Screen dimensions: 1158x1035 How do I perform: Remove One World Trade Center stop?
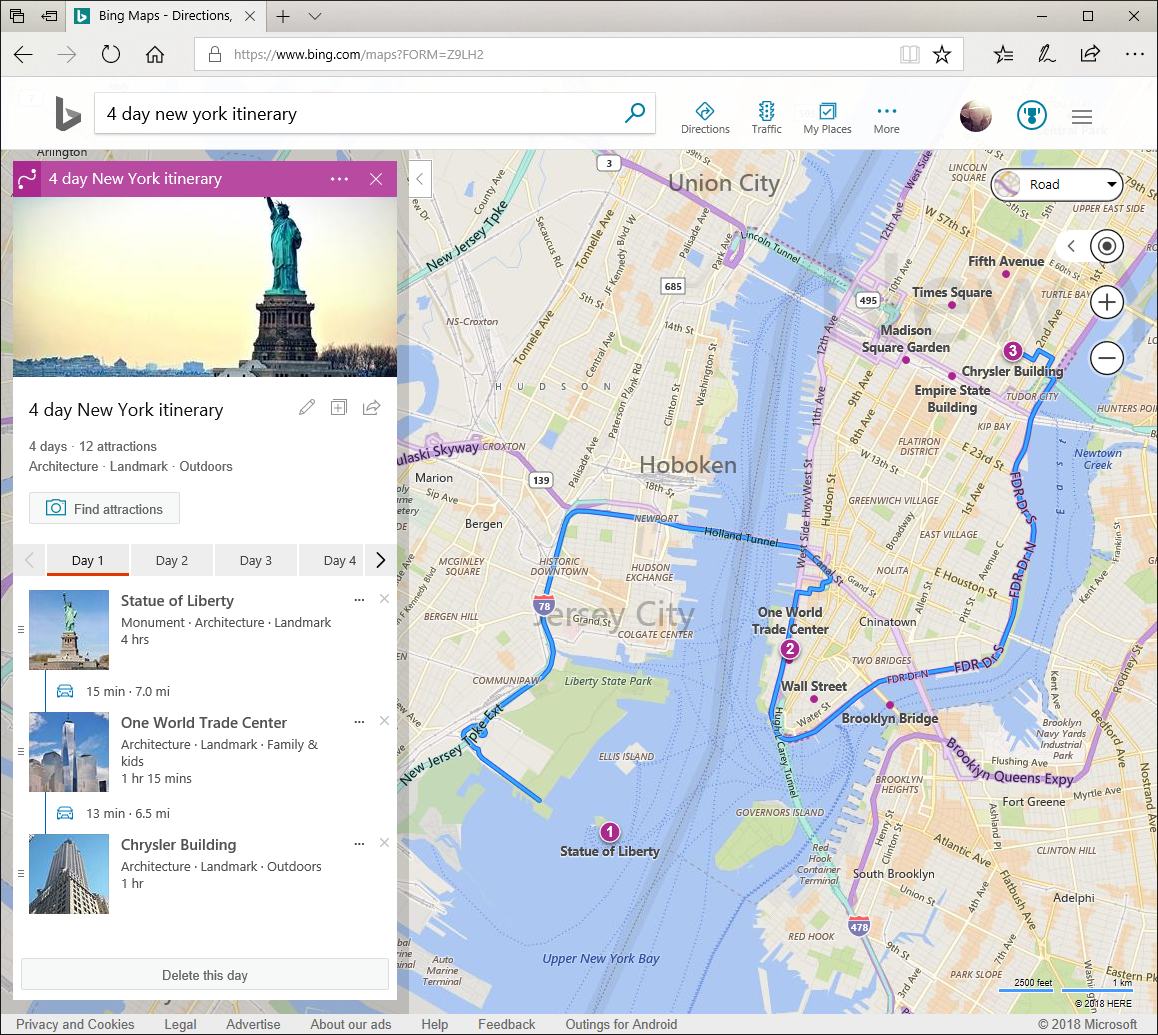pos(384,721)
